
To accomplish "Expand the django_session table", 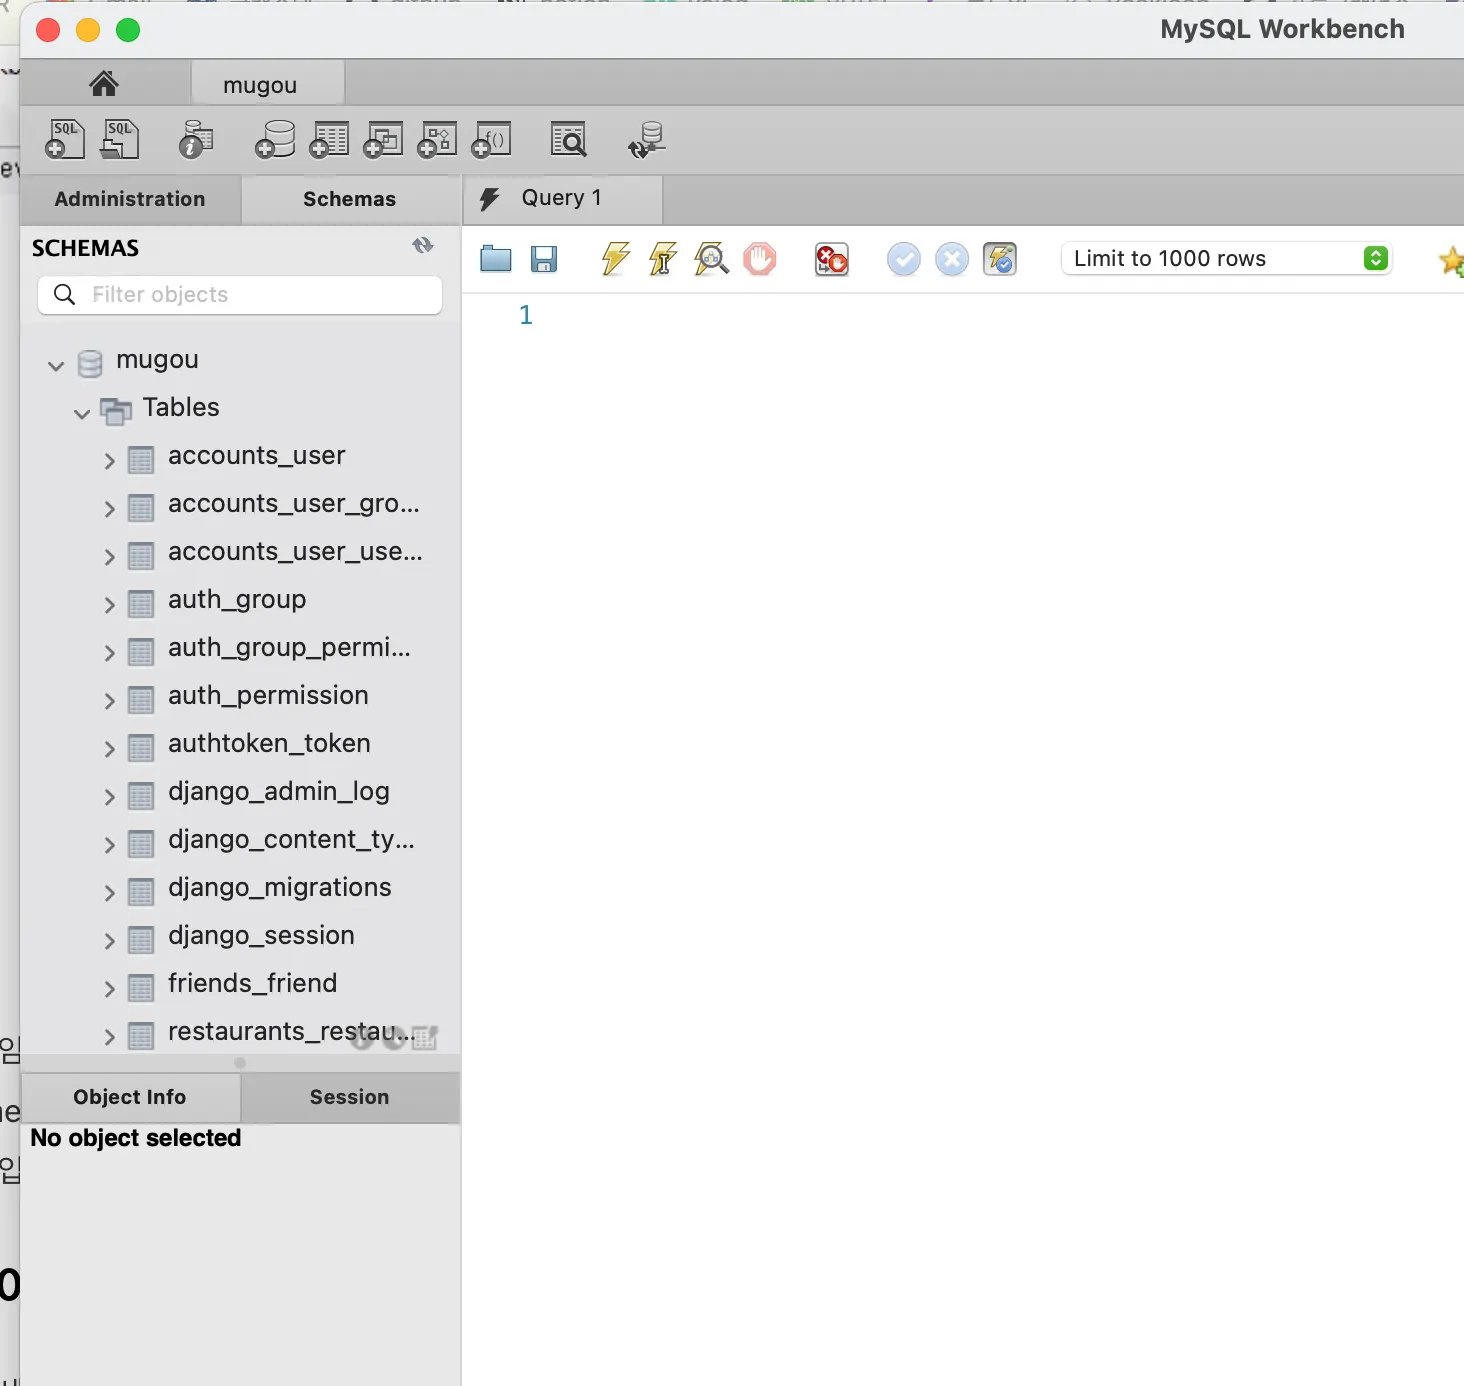I will [x=110, y=941].
